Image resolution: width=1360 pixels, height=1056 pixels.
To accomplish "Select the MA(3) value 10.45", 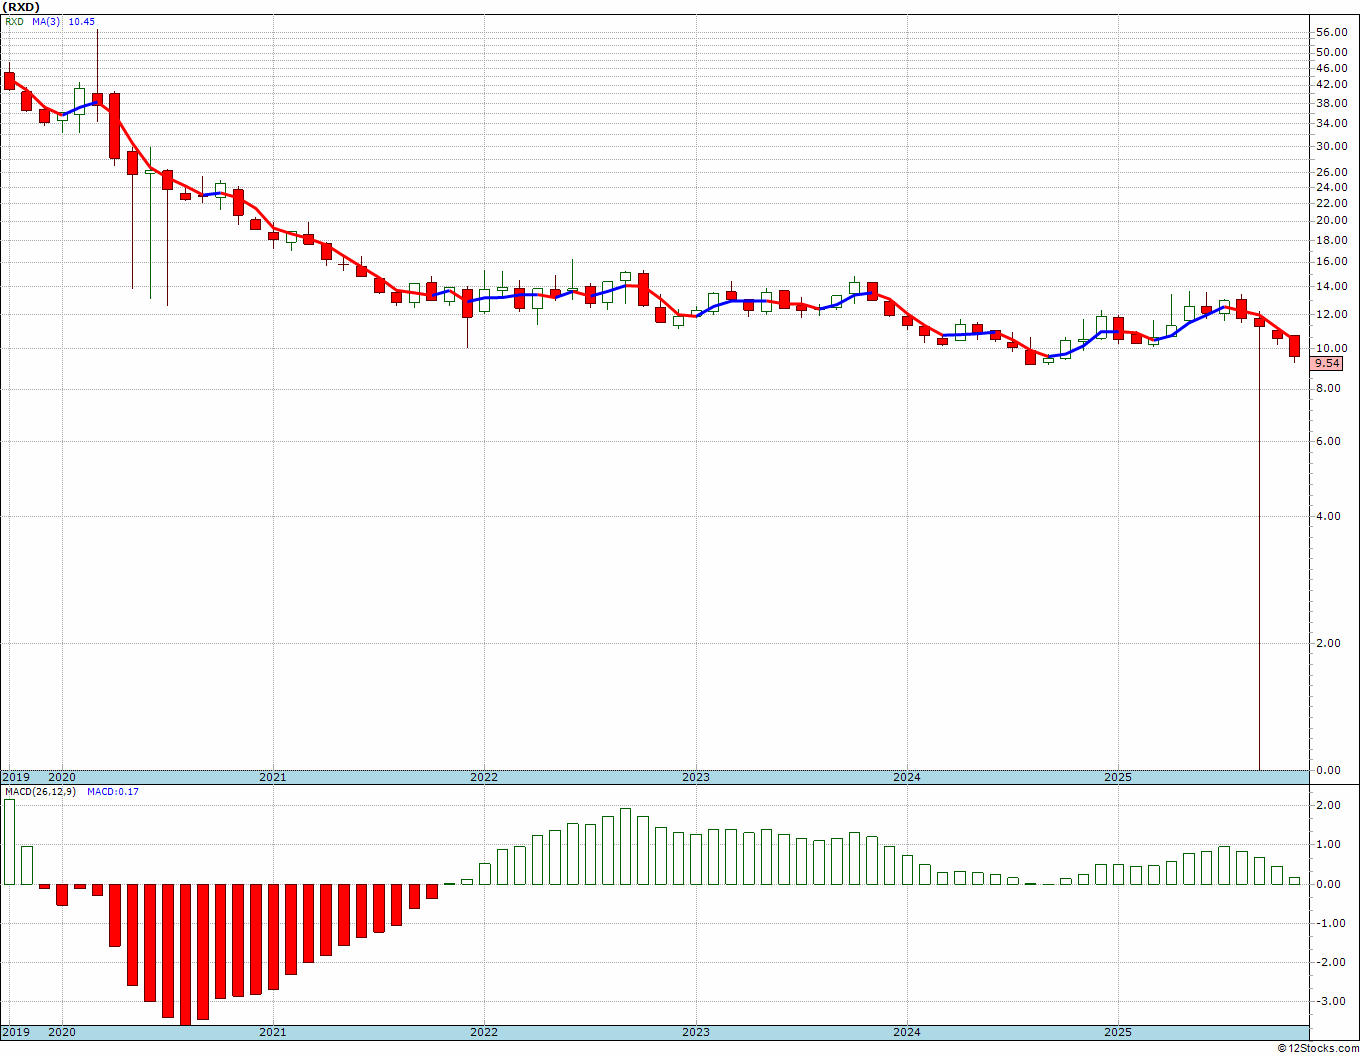I will tap(82, 22).
